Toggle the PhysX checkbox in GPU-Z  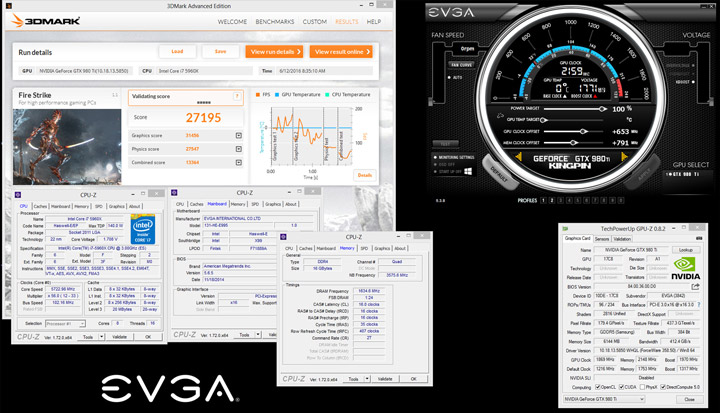[642, 387]
